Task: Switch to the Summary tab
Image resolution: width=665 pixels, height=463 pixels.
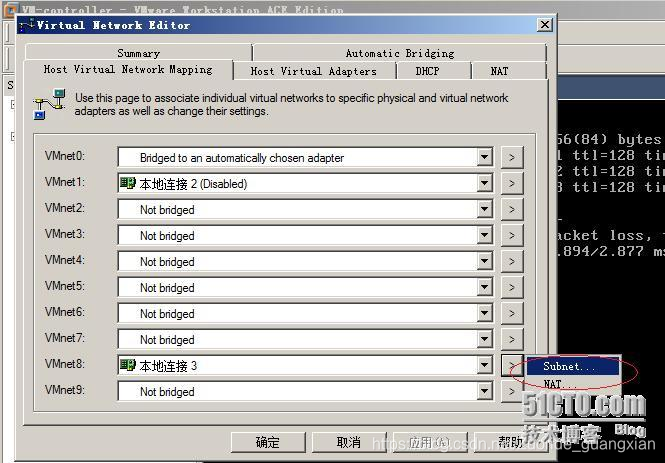Action: click(138, 53)
